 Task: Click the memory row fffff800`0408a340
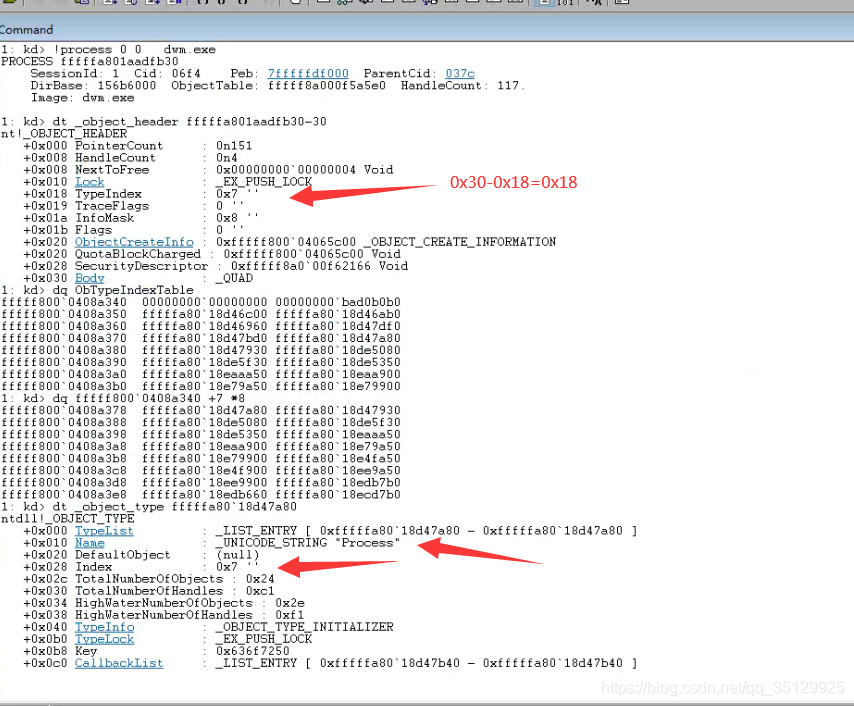pyautogui.click(x=201, y=302)
